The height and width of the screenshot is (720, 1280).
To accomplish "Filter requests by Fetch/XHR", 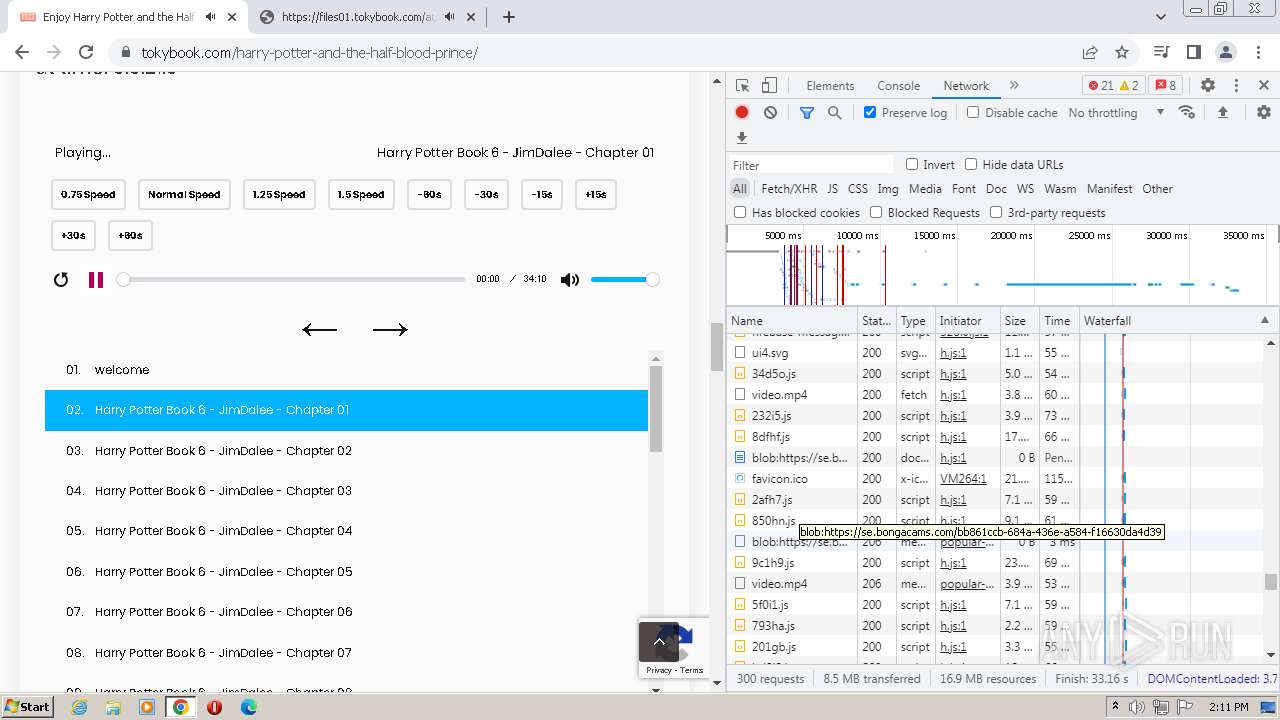I will 789,188.
